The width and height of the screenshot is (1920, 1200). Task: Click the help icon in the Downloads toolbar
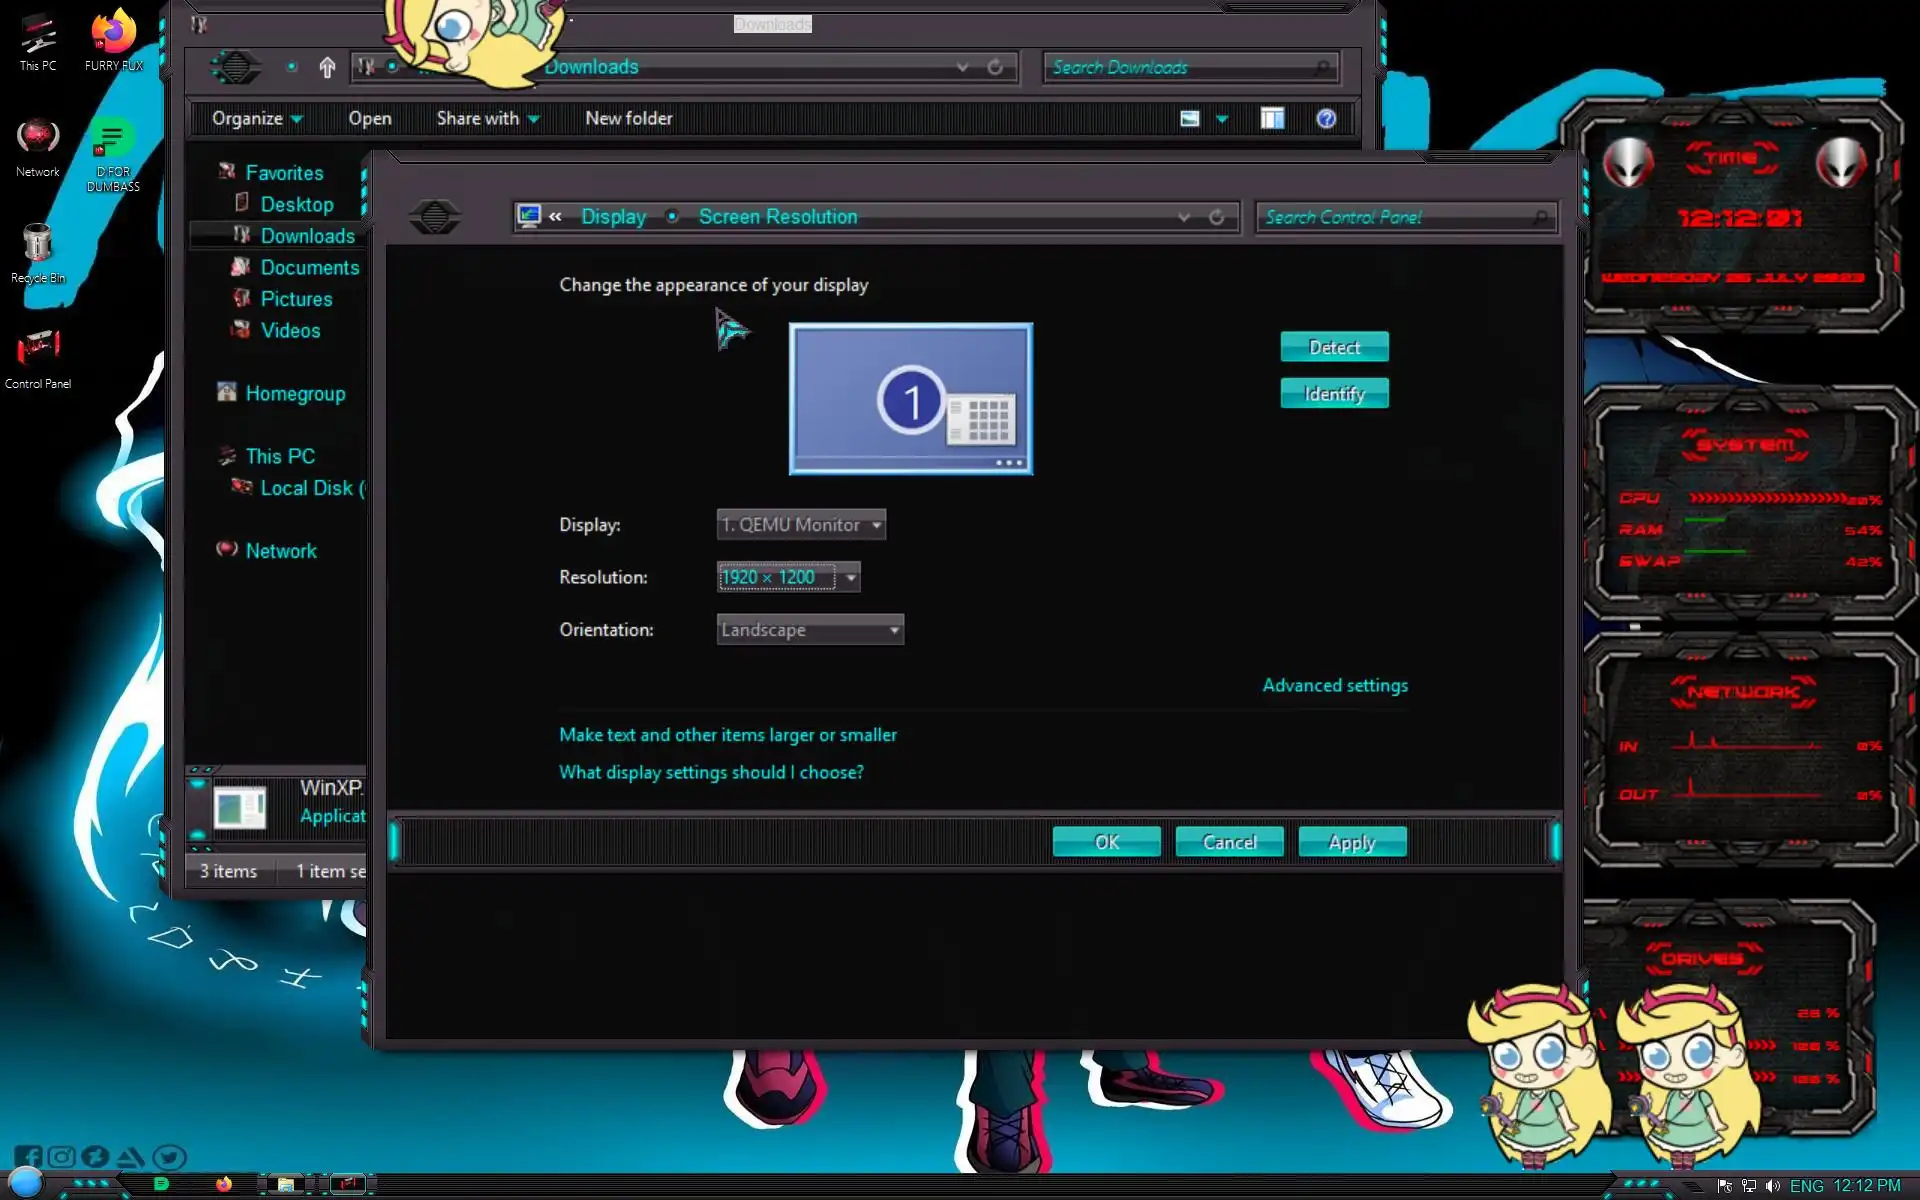coord(1326,119)
